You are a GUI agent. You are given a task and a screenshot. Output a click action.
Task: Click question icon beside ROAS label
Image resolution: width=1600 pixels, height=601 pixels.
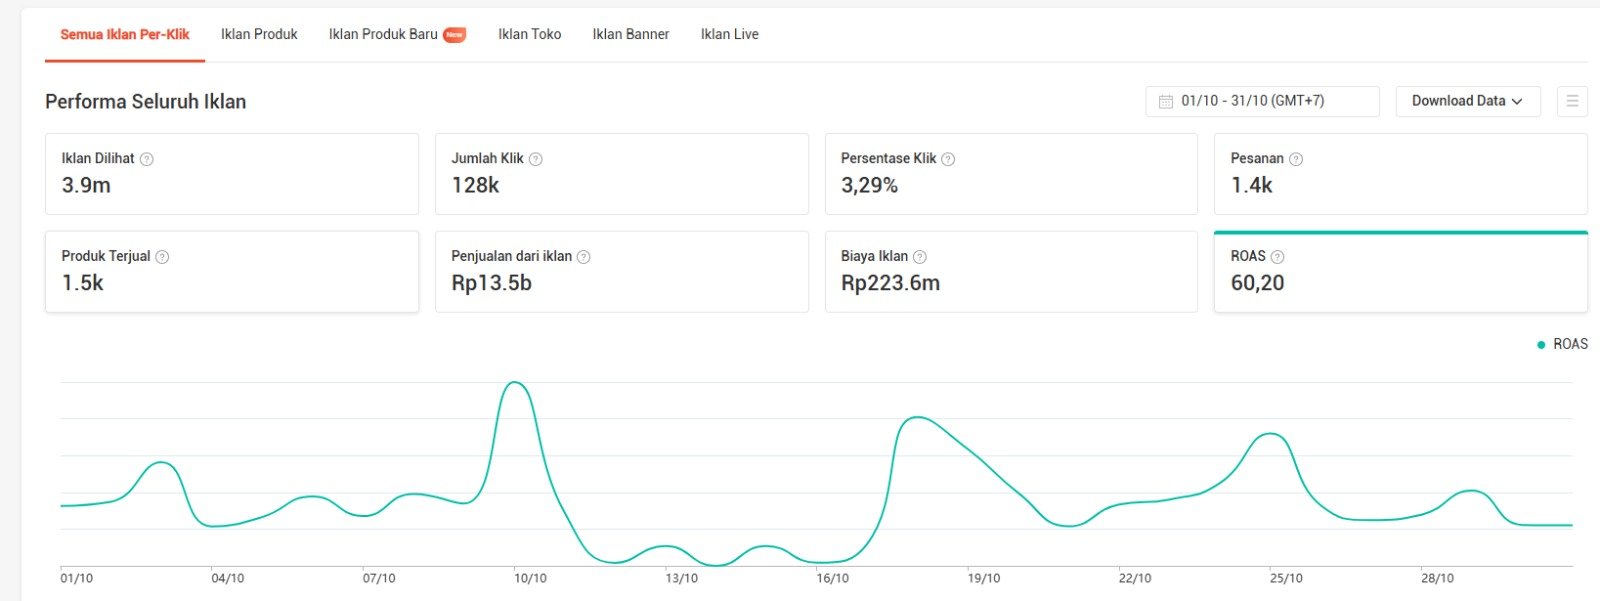(x=1277, y=257)
